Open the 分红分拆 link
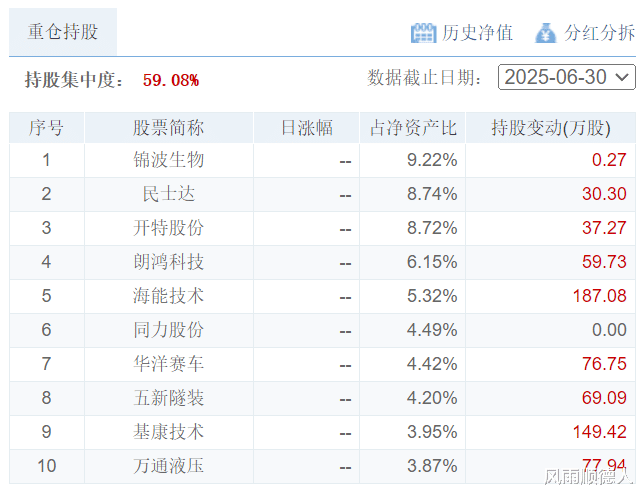This screenshot has width=643, height=498. pos(600,33)
